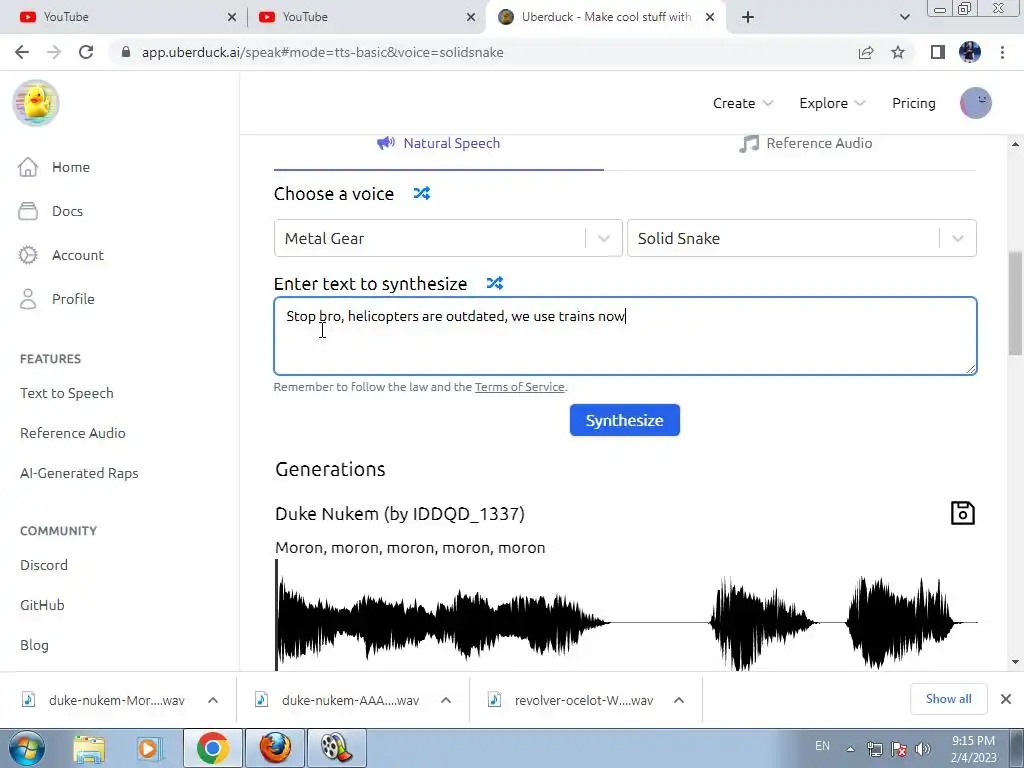Open the Terms of Service link
This screenshot has height=768, width=1024.
[x=519, y=387]
